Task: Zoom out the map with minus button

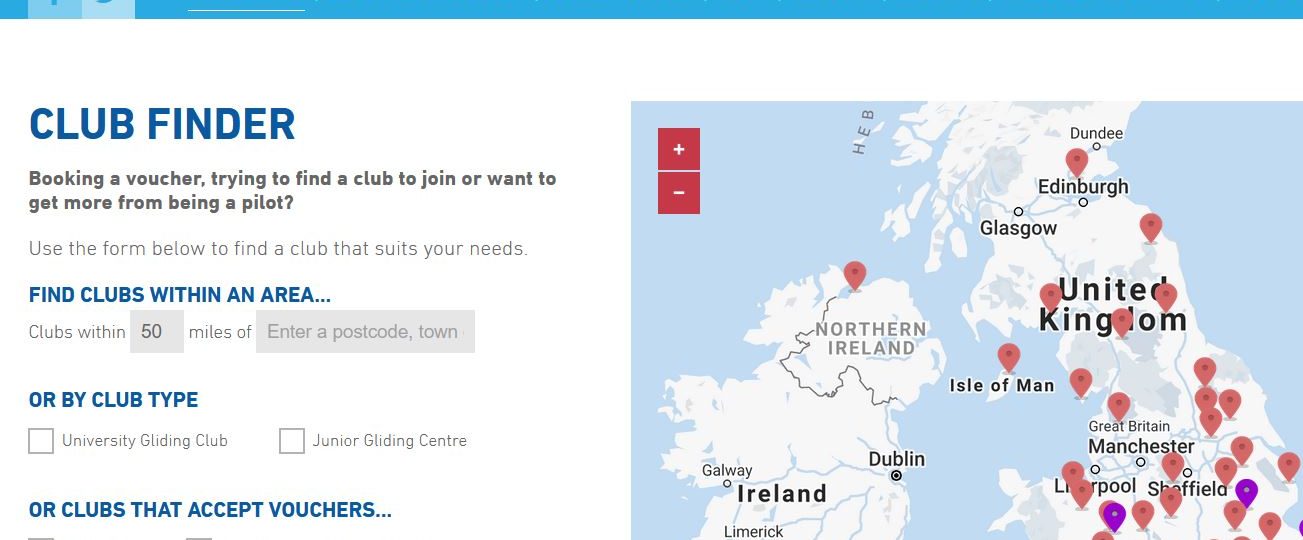Action: (x=679, y=193)
